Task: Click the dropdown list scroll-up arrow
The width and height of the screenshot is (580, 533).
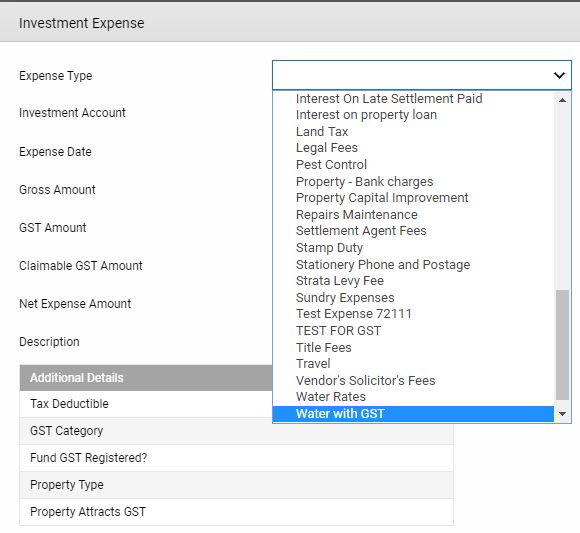Action: click(x=562, y=100)
